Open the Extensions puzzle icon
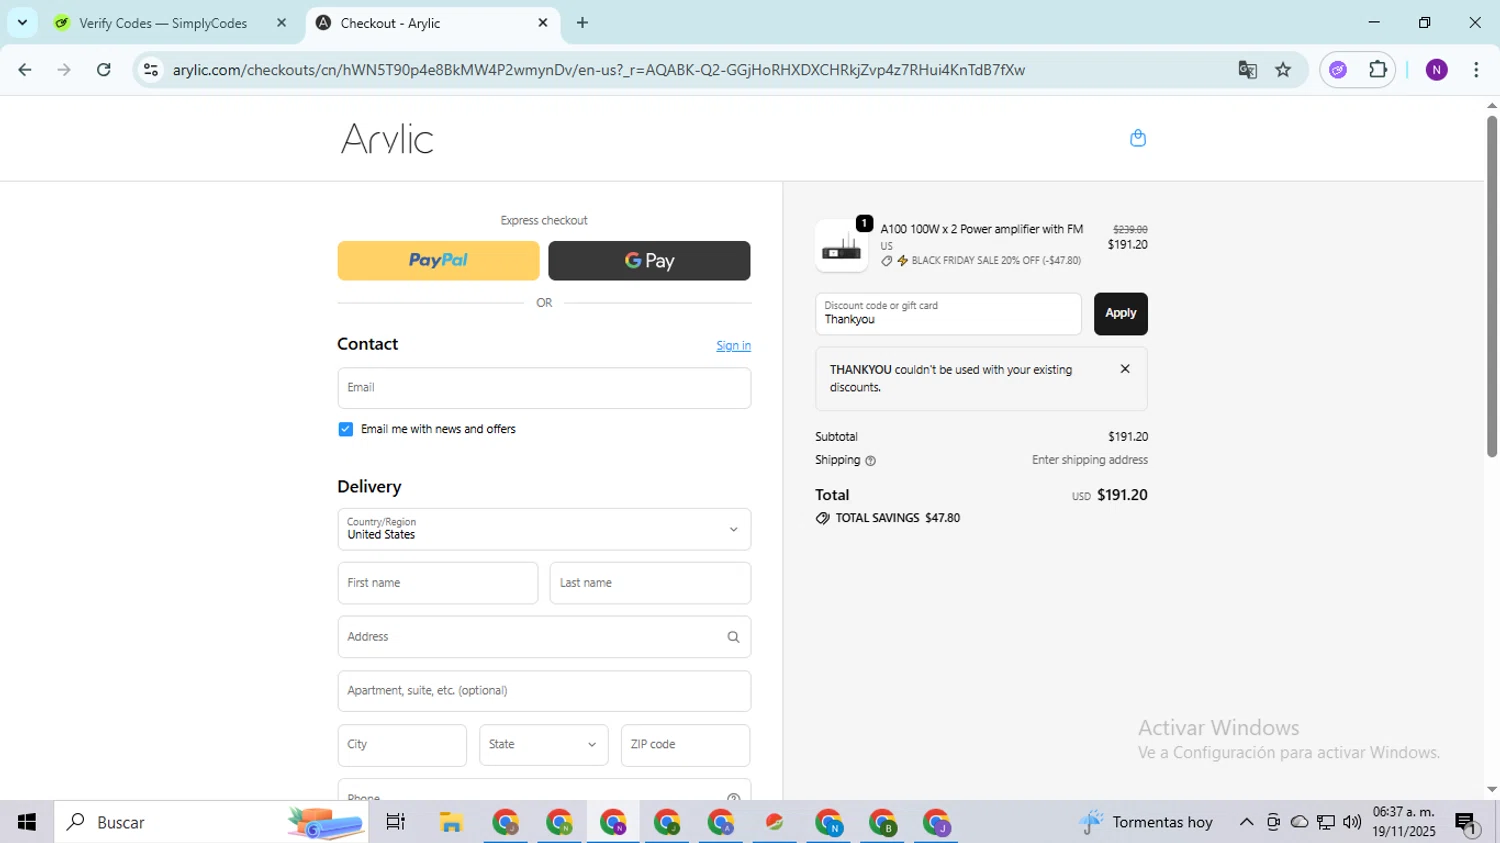This screenshot has height=843, width=1500. tap(1377, 70)
